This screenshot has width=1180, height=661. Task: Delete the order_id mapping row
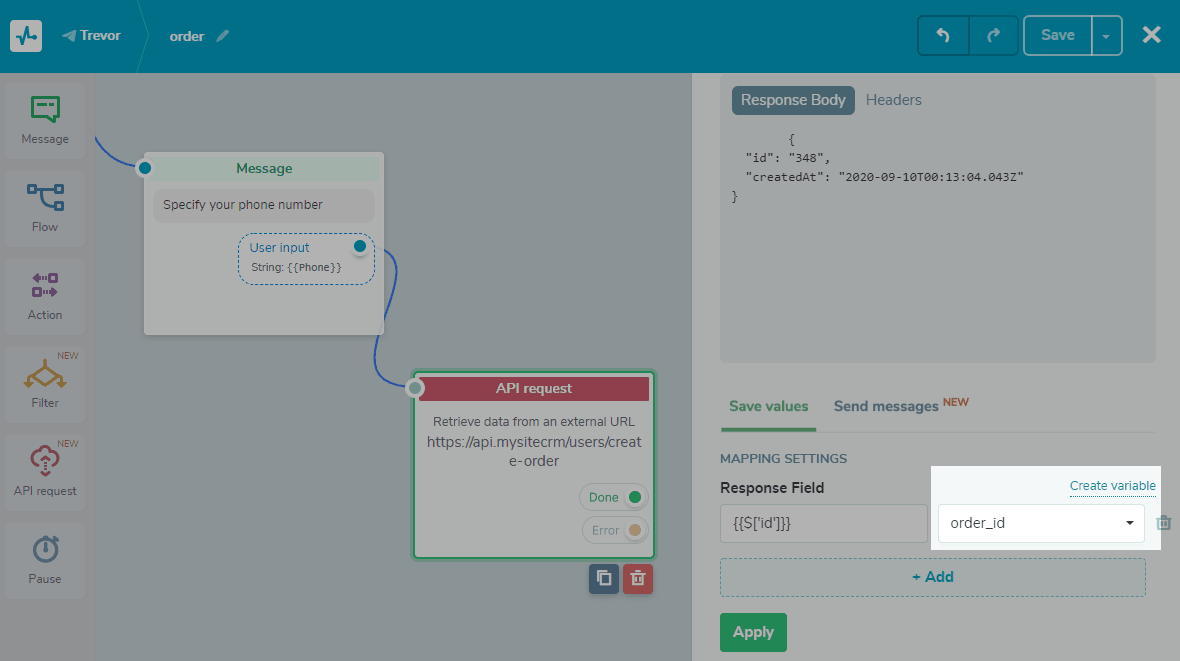tap(1163, 522)
